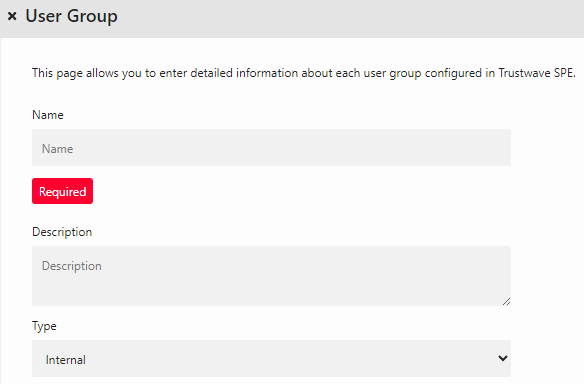Image resolution: width=584 pixels, height=384 pixels.
Task: Click the right end of the Name input
Action: coord(495,147)
